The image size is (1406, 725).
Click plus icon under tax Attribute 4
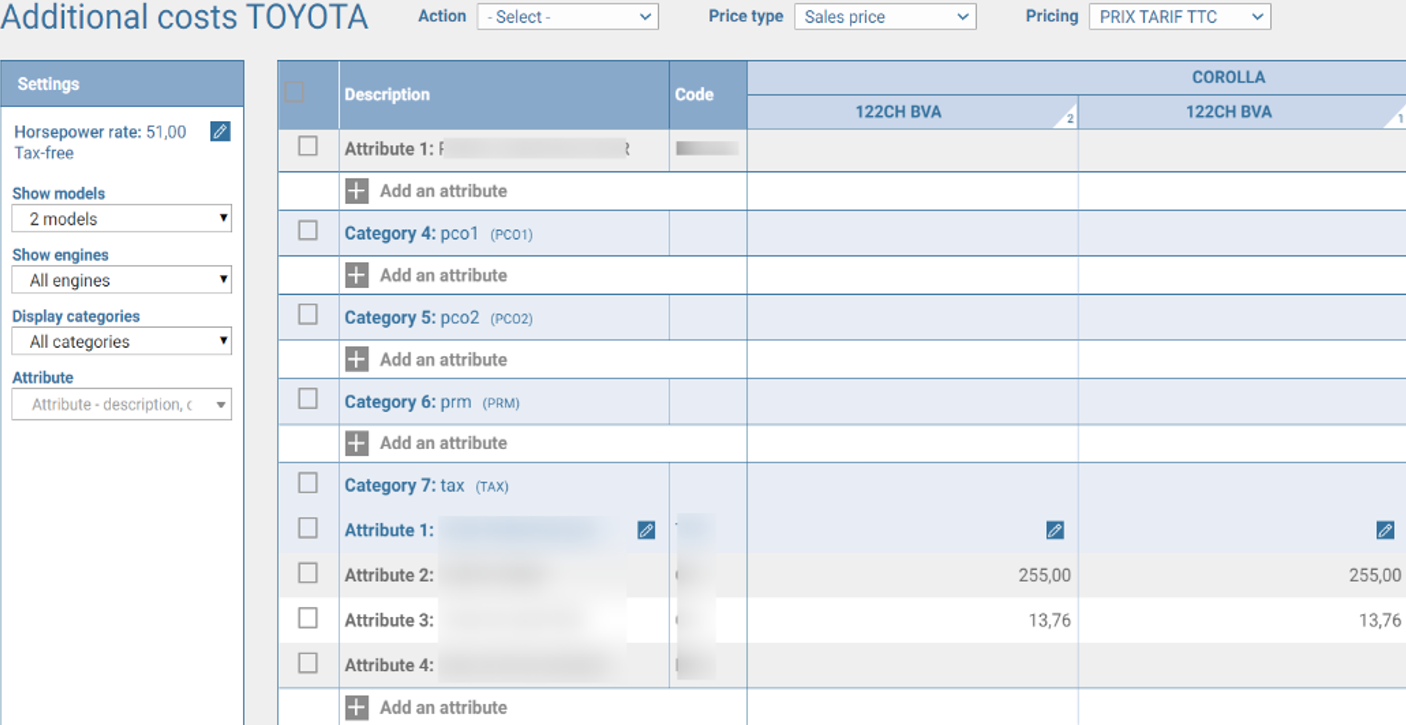coord(357,708)
